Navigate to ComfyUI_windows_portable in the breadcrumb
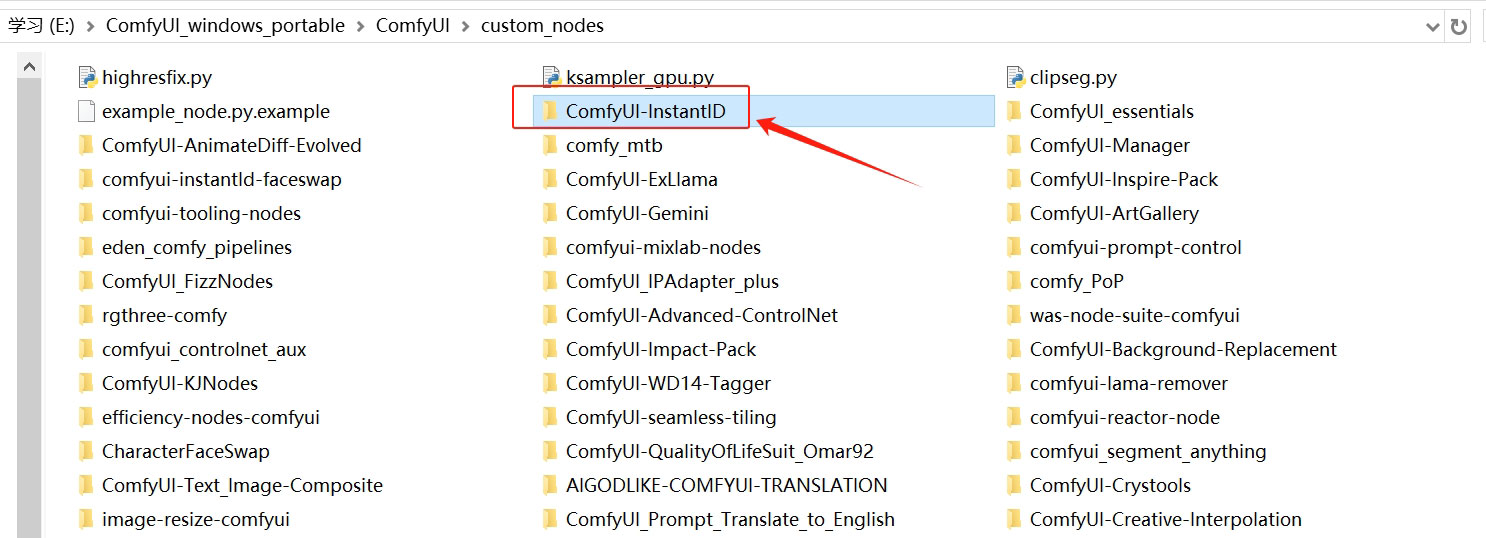Viewport: 1486px width, 538px height. pyautogui.click(x=225, y=26)
